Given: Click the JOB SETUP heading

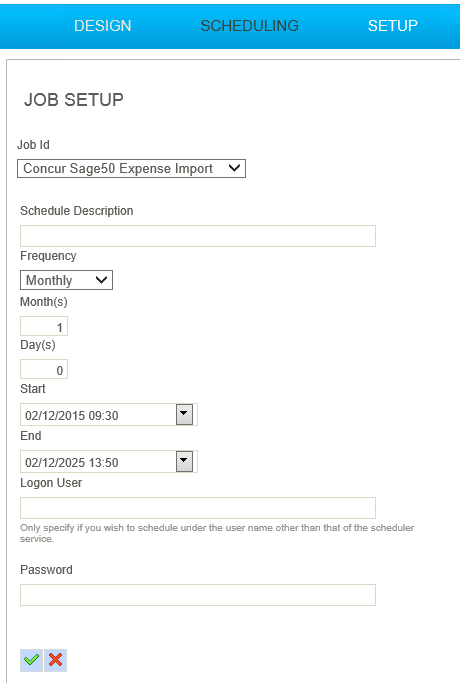Looking at the screenshot, I should [x=74, y=100].
